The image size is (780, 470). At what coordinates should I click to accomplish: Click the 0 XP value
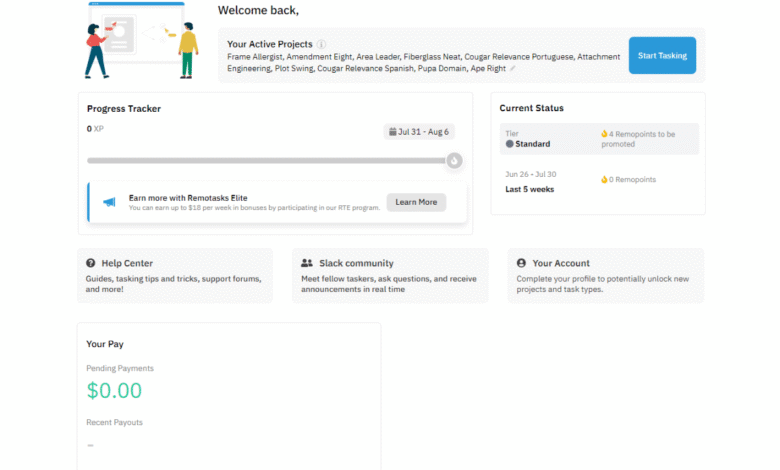pos(95,129)
